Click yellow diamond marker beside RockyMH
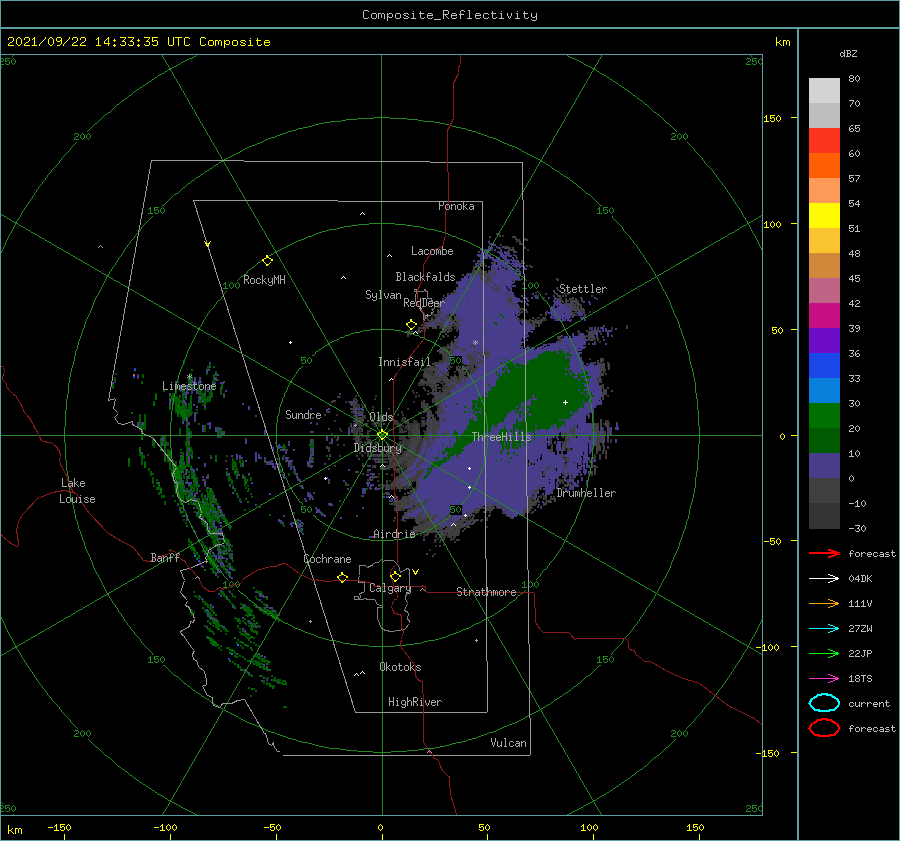 [267, 261]
